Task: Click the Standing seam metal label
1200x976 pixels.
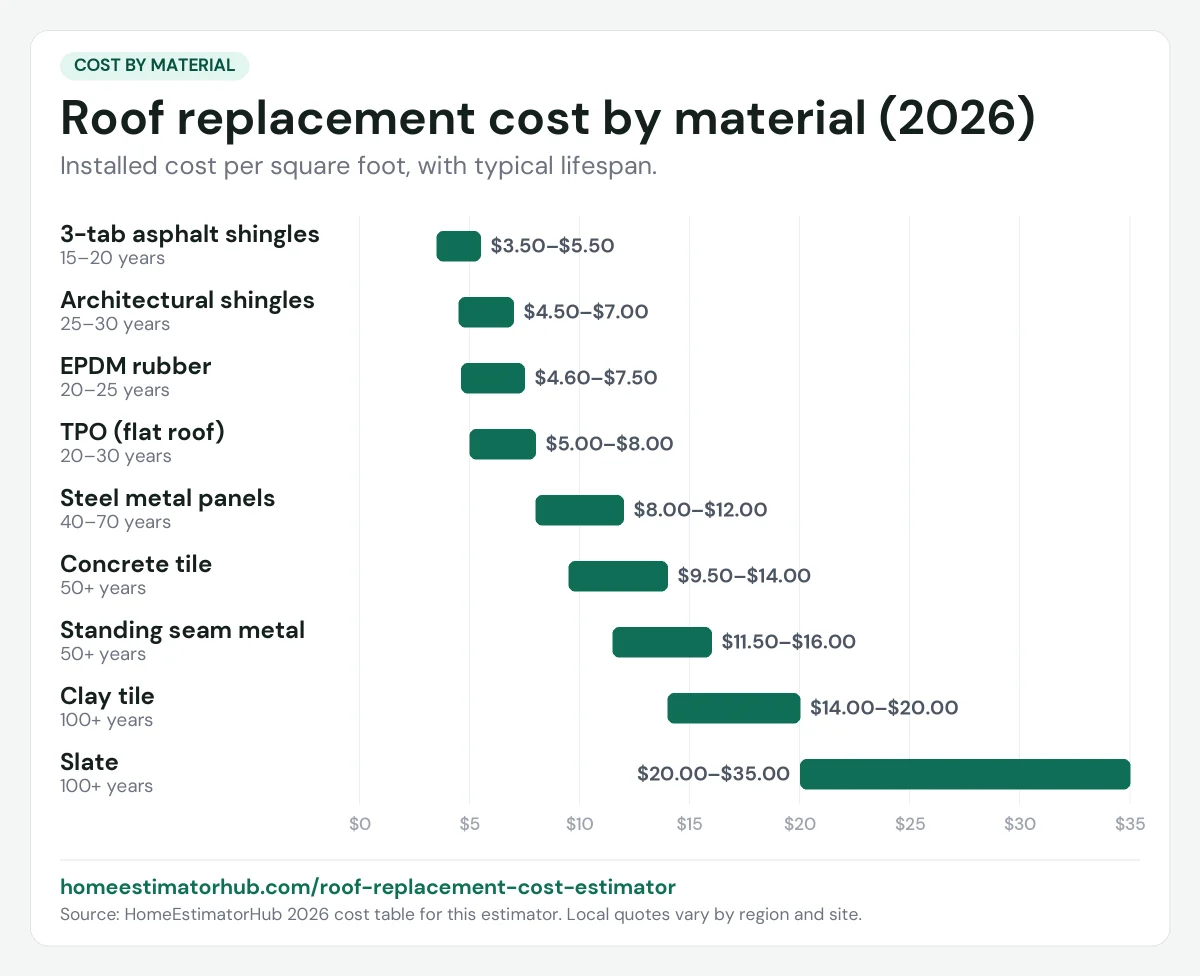Action: point(182,630)
